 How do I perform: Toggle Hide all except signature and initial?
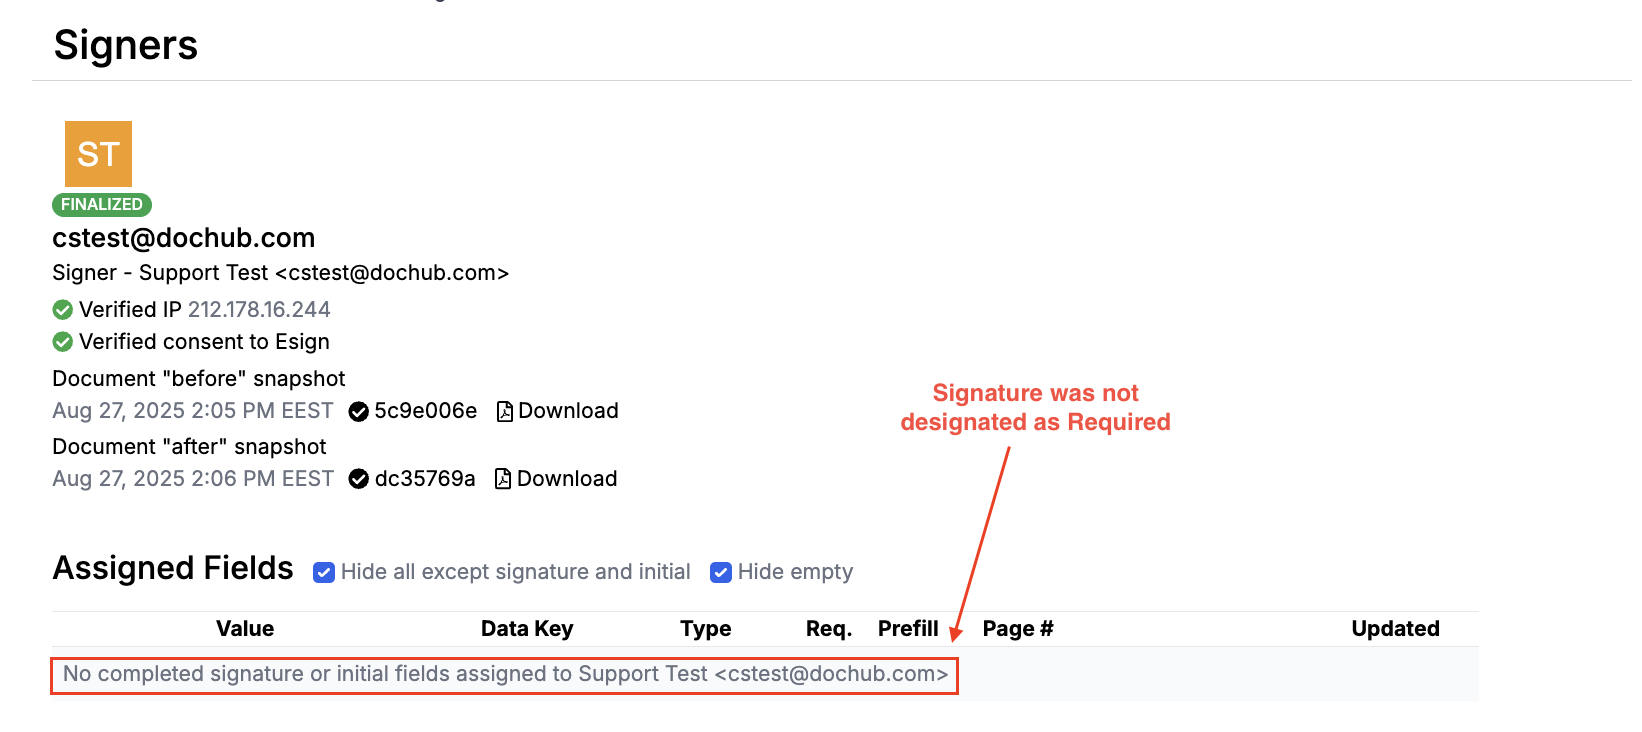click(x=324, y=572)
